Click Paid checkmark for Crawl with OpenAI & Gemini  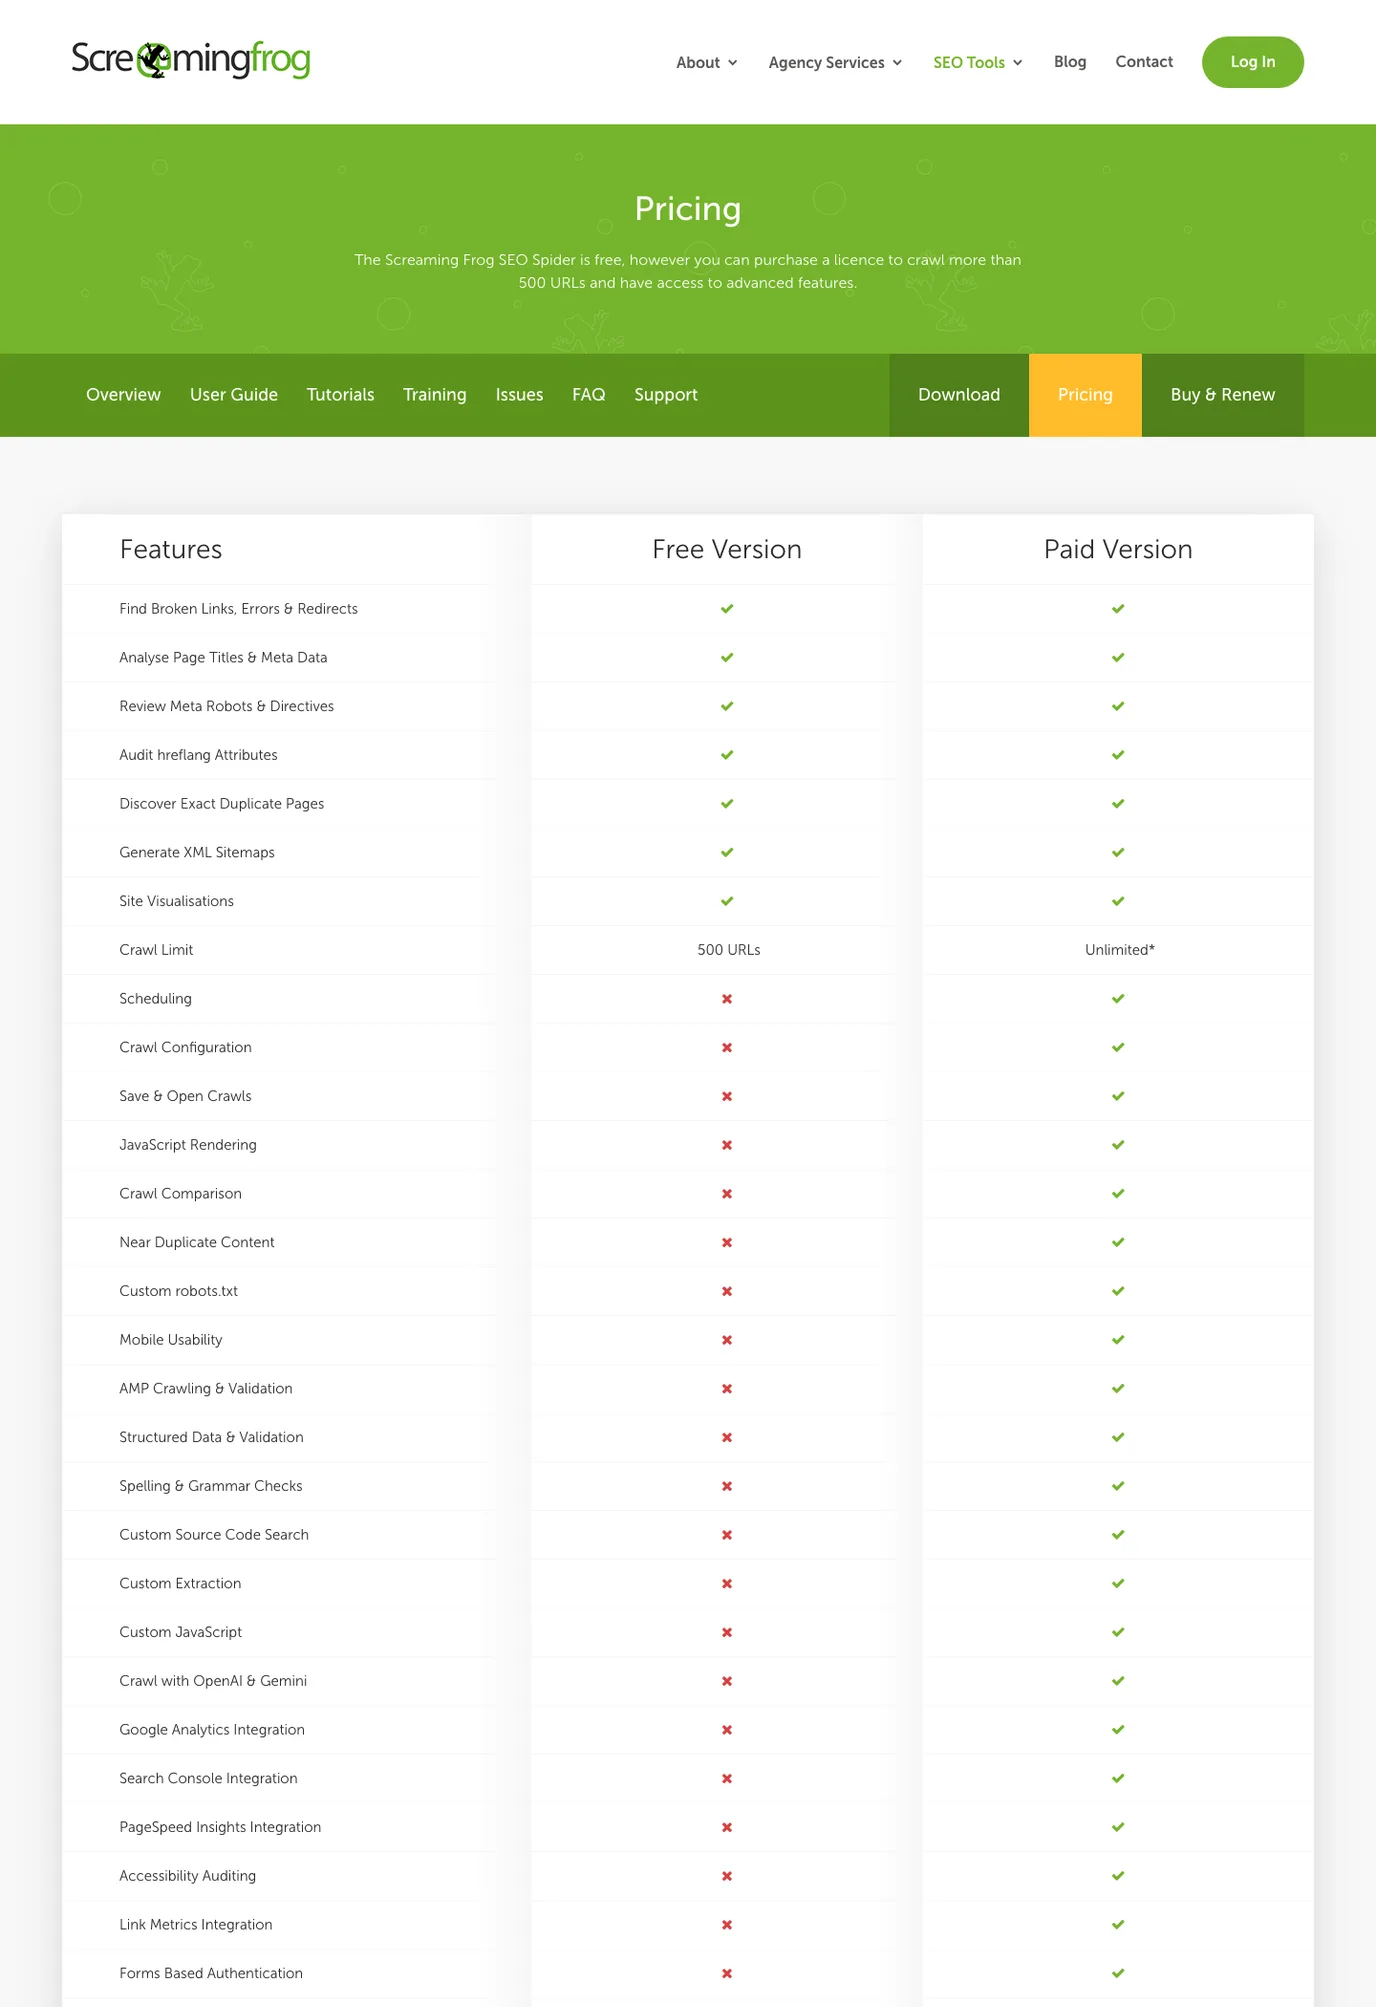coord(1118,1681)
